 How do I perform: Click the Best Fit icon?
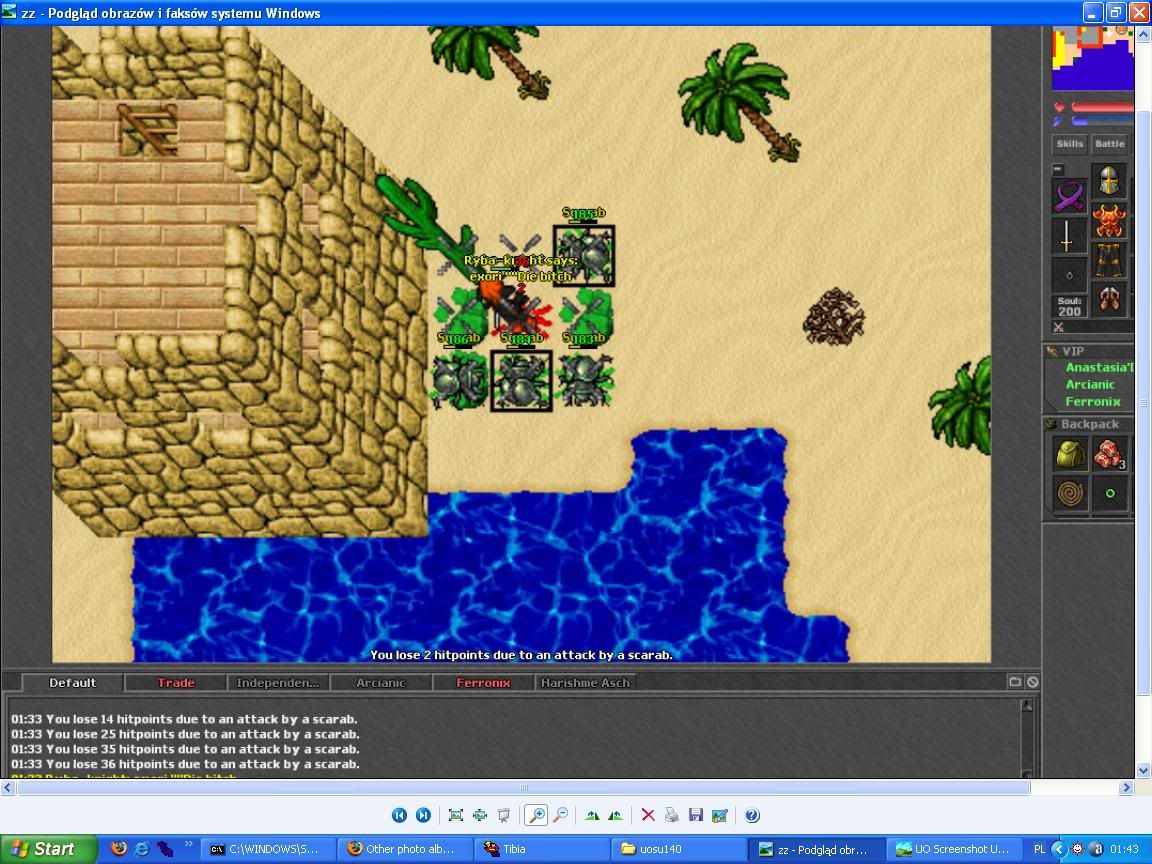(456, 815)
